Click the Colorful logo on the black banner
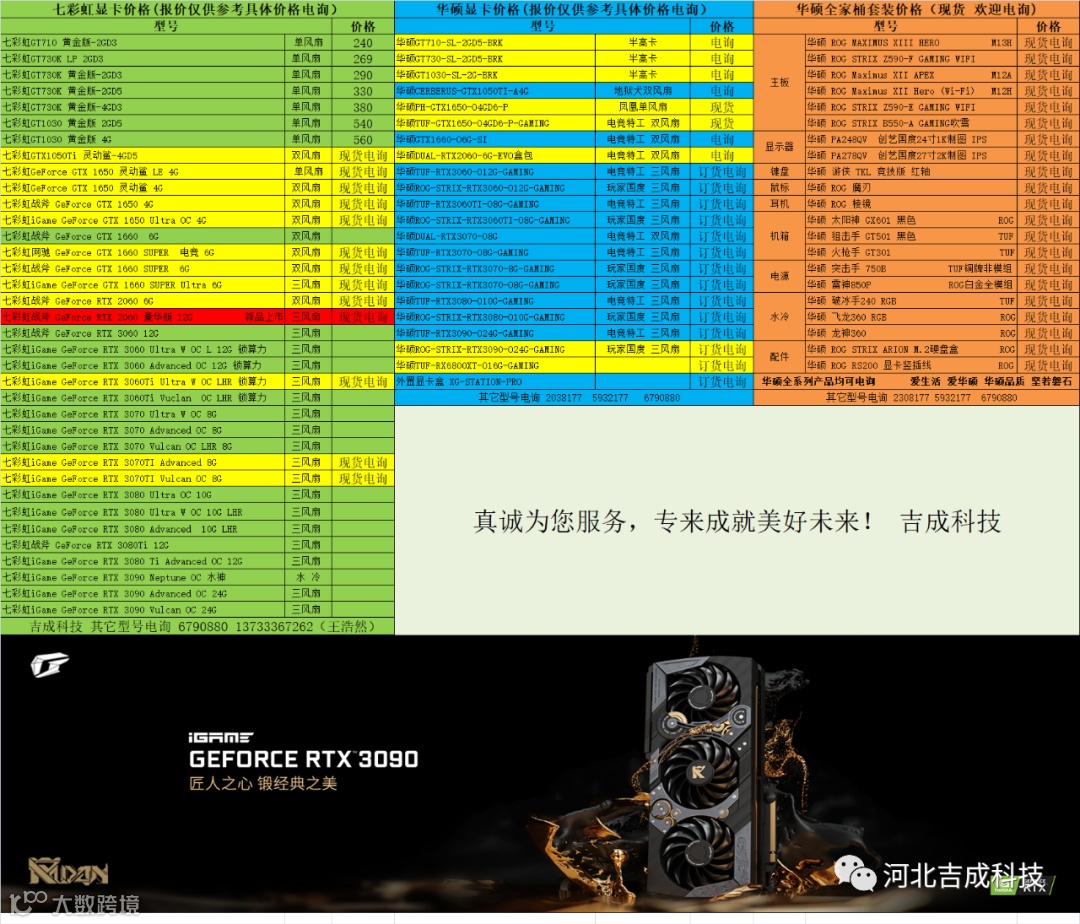The height and width of the screenshot is (924, 1080). pos(50,664)
